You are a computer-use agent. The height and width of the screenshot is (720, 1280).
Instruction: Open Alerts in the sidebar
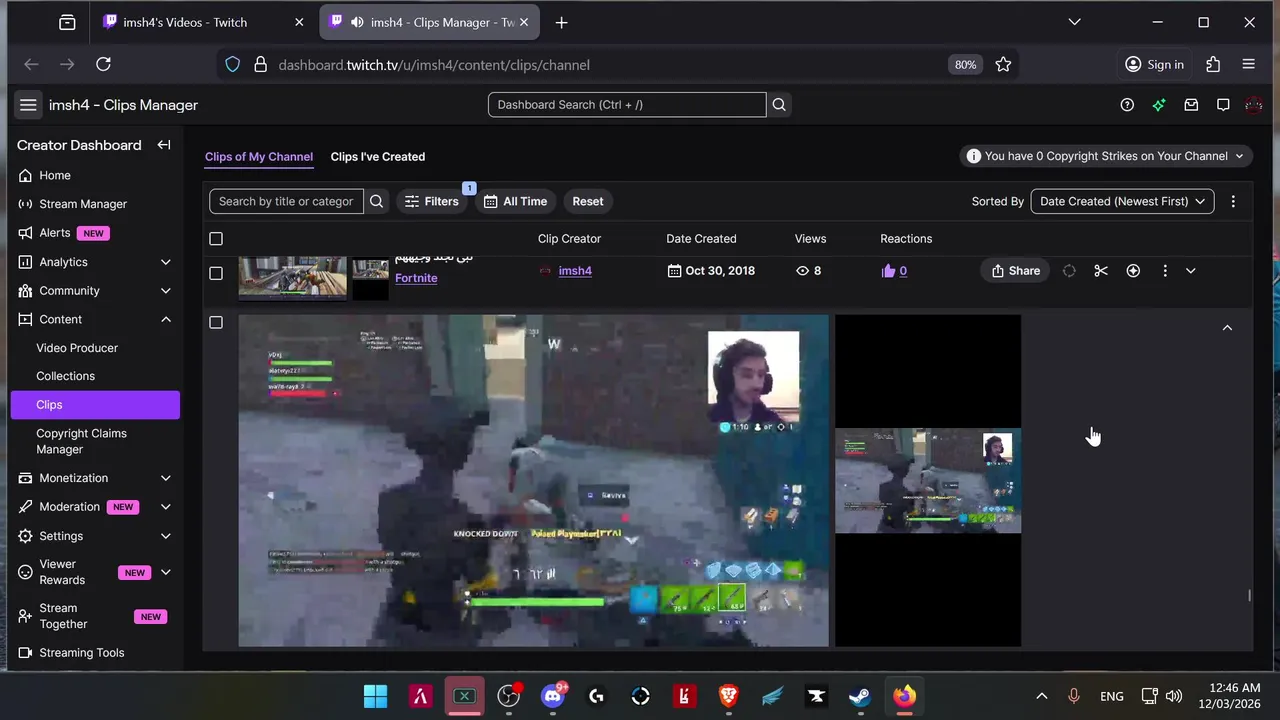pyautogui.click(x=55, y=233)
